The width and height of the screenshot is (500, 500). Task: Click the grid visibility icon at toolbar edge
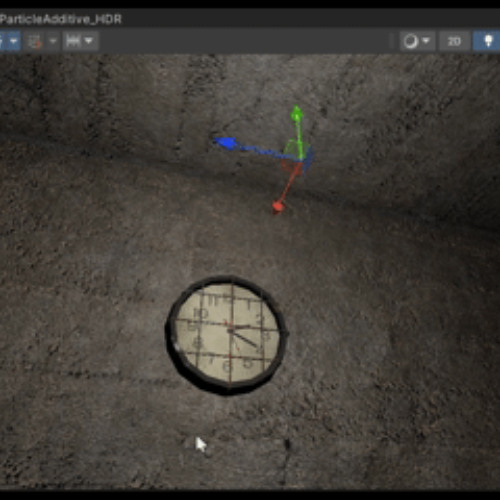2,41
